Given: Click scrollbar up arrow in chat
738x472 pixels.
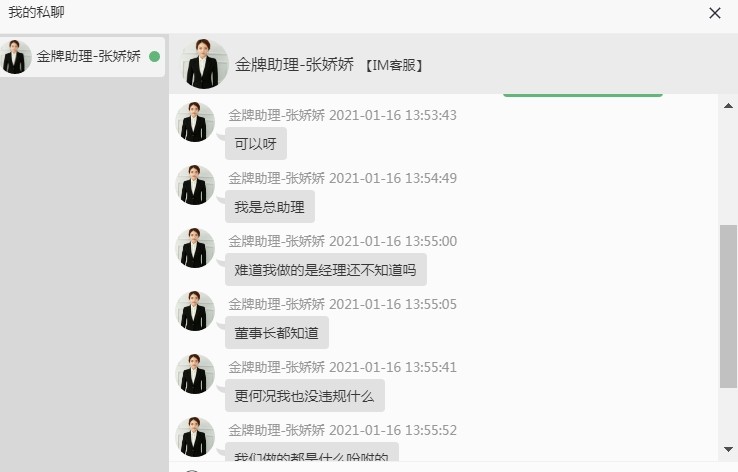Looking at the screenshot, I should 728,105.
